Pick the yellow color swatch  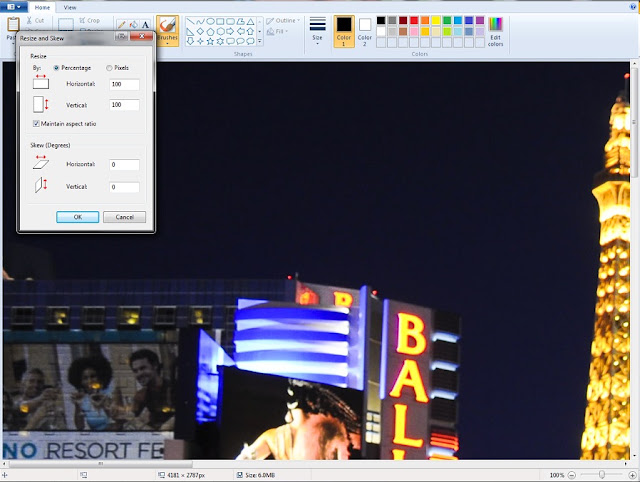(436, 20)
